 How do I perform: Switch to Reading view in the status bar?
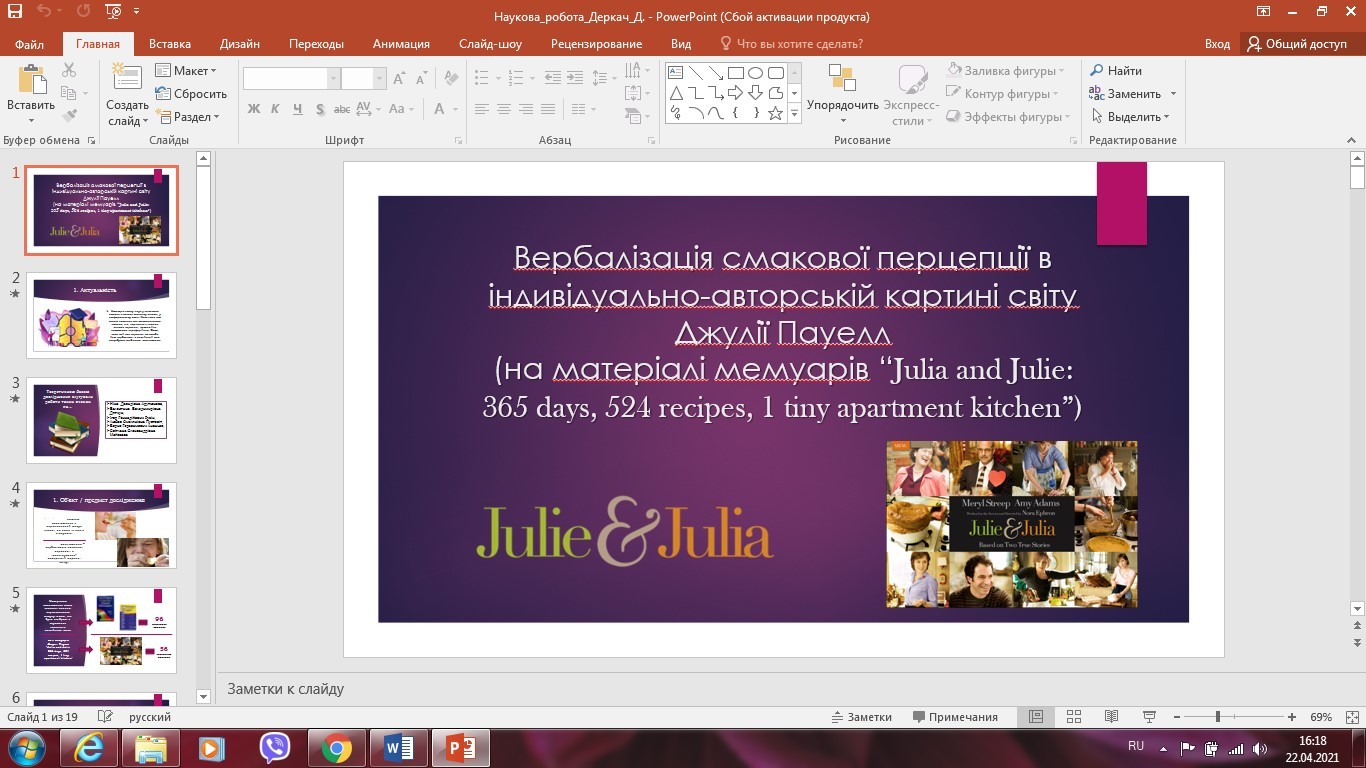[x=1111, y=717]
